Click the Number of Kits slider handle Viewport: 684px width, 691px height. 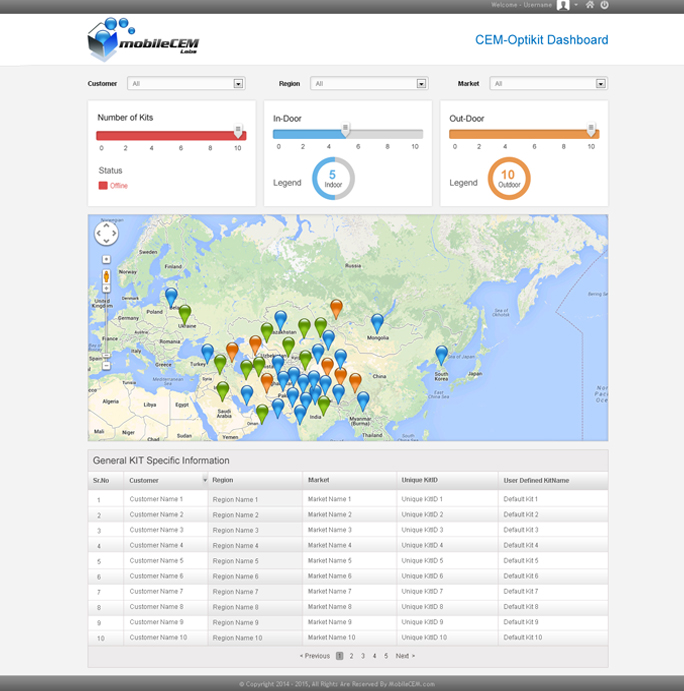pos(238,131)
